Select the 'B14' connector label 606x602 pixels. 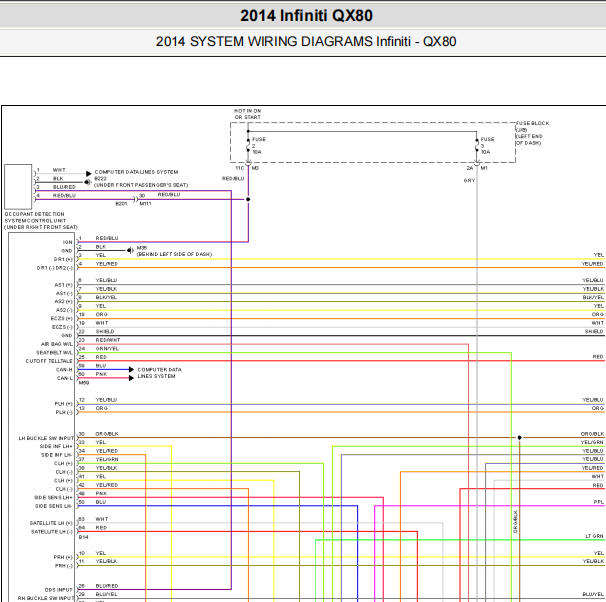[83, 537]
